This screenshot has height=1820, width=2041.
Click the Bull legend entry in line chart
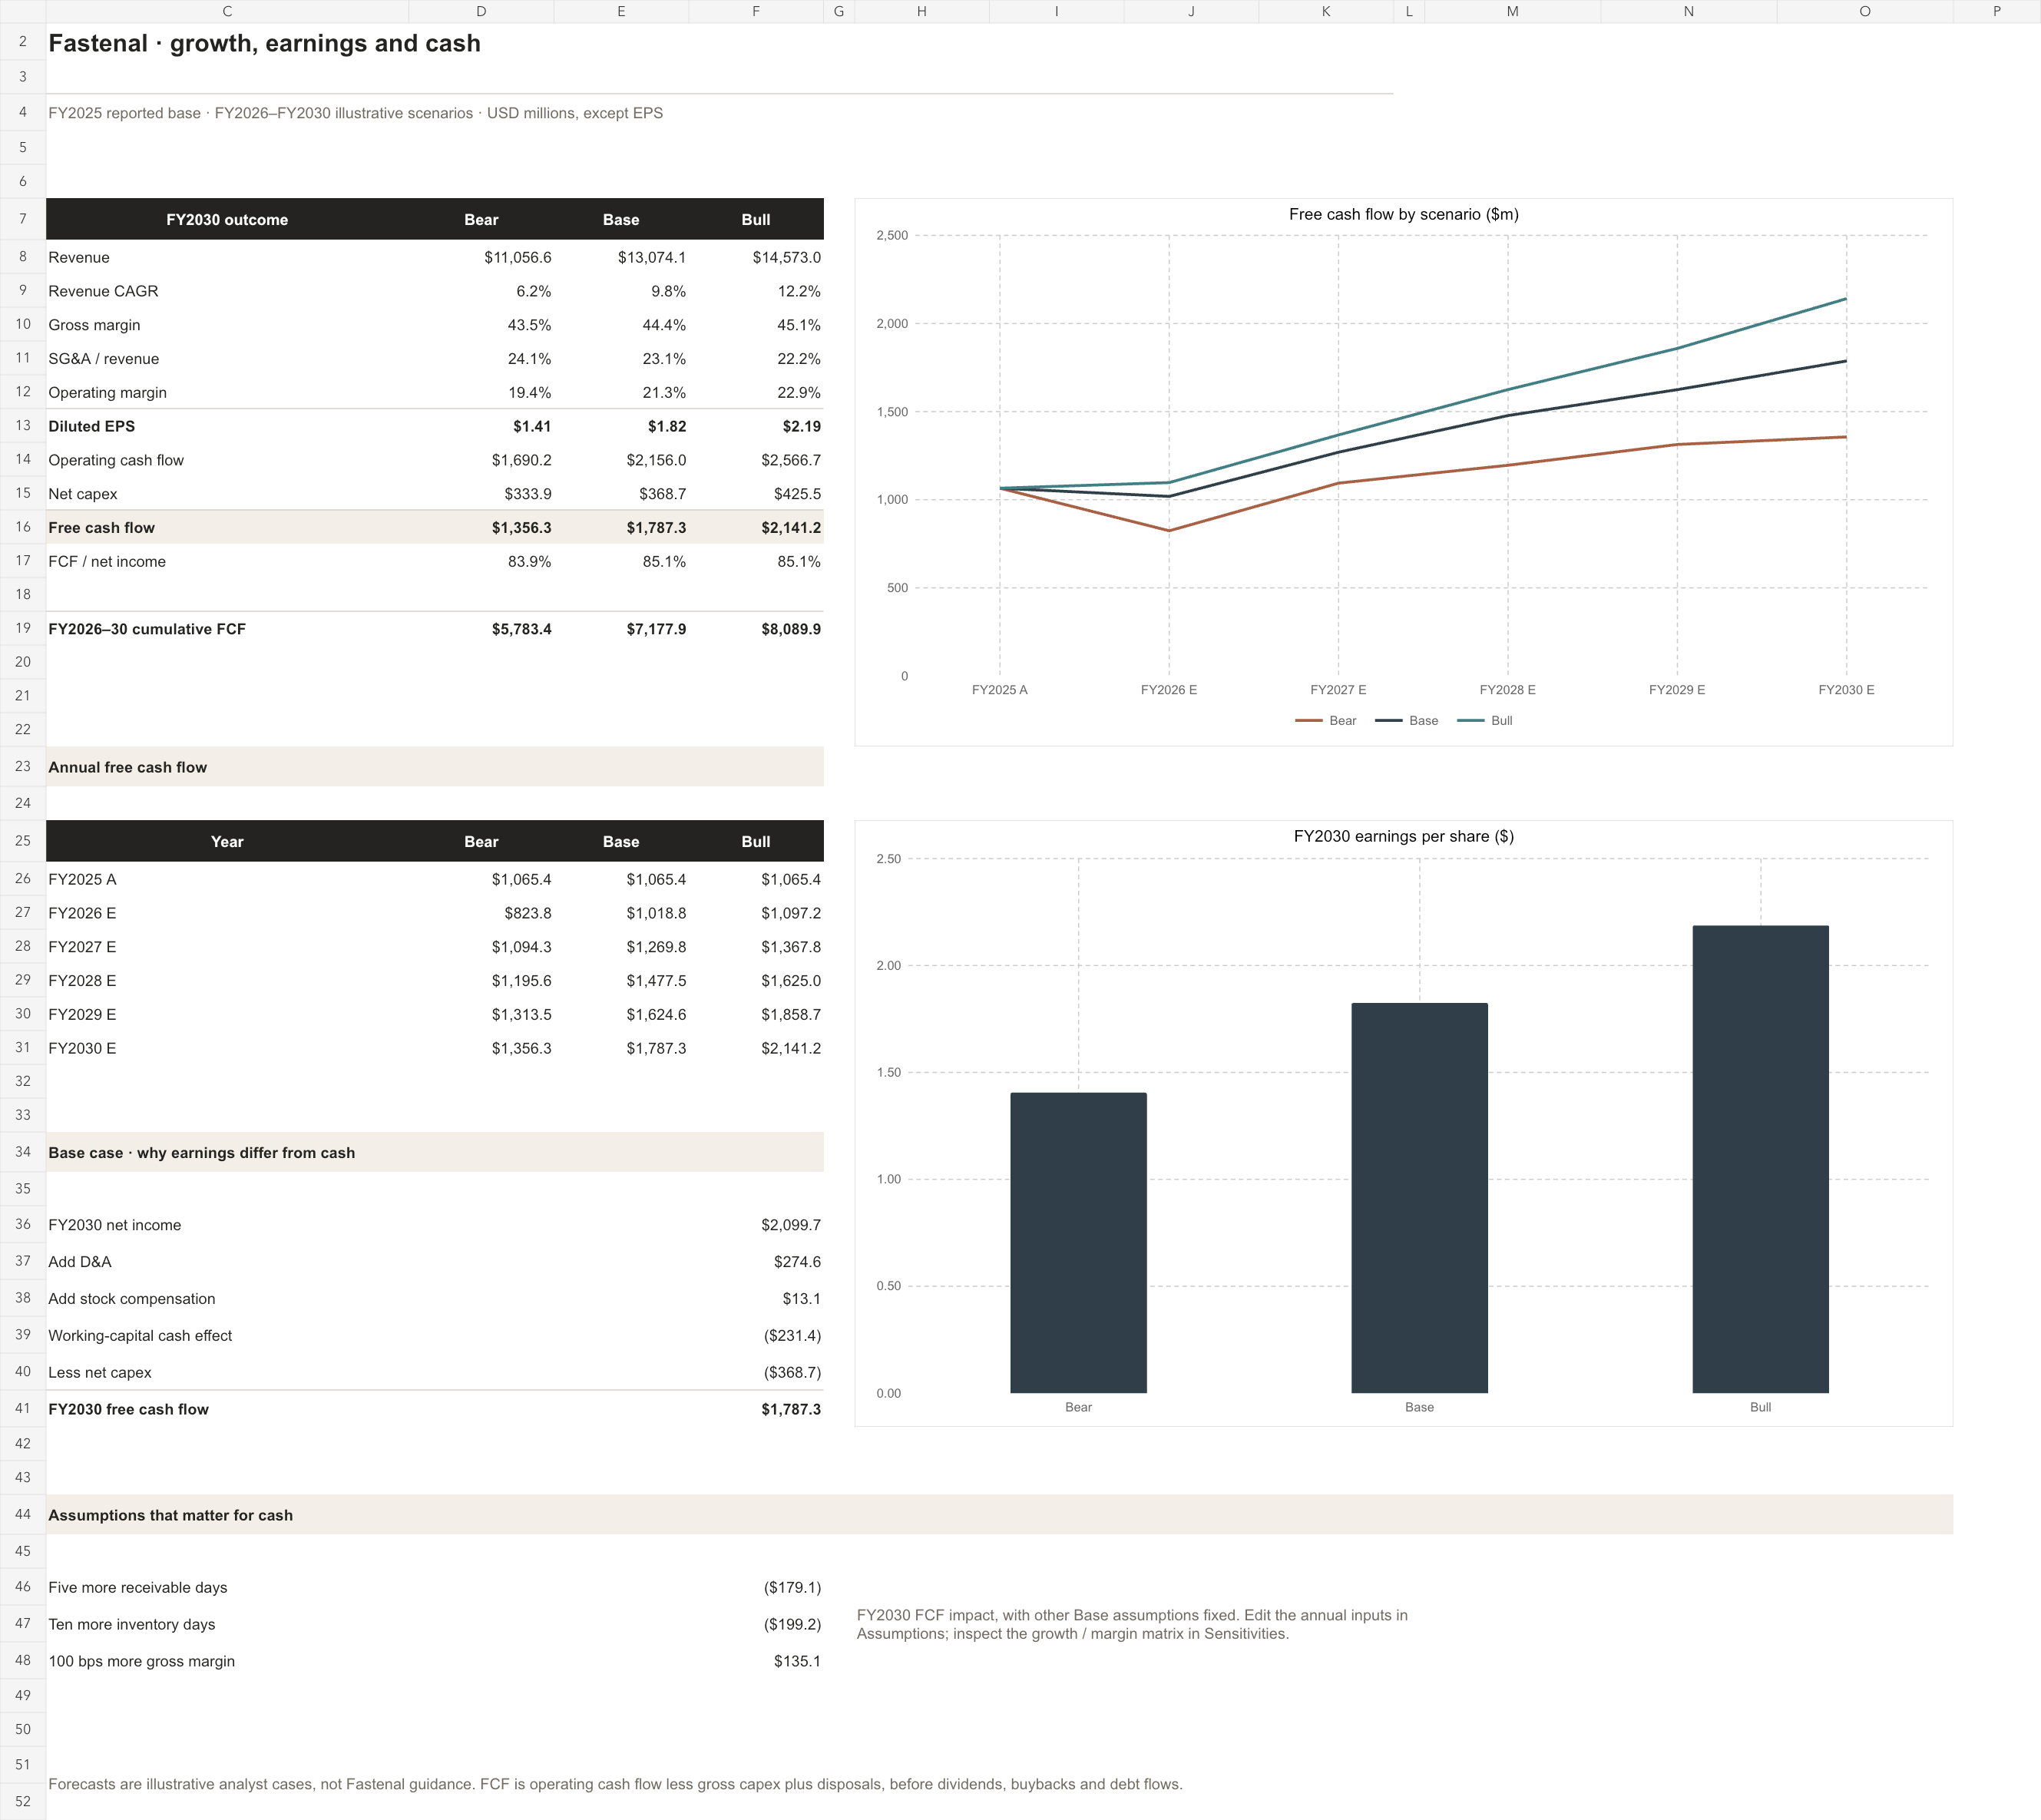click(x=1485, y=720)
